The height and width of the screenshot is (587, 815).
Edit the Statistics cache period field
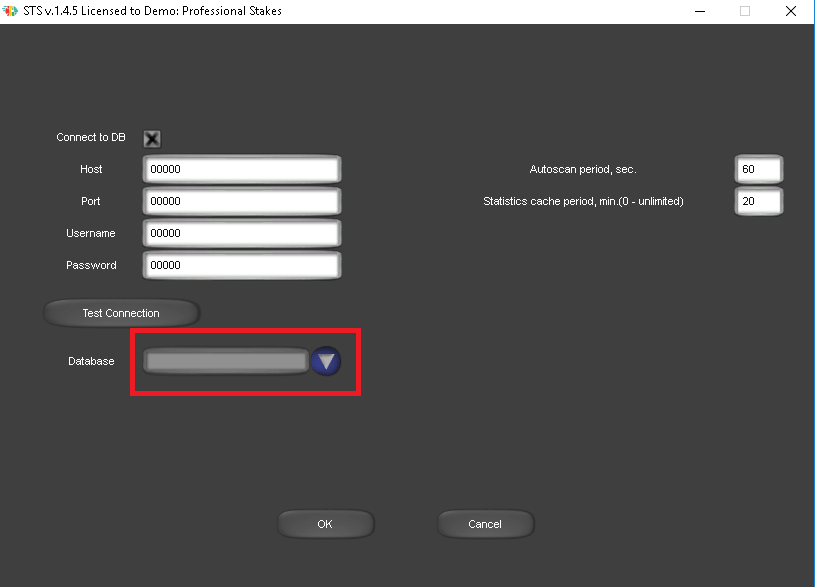[758, 201]
